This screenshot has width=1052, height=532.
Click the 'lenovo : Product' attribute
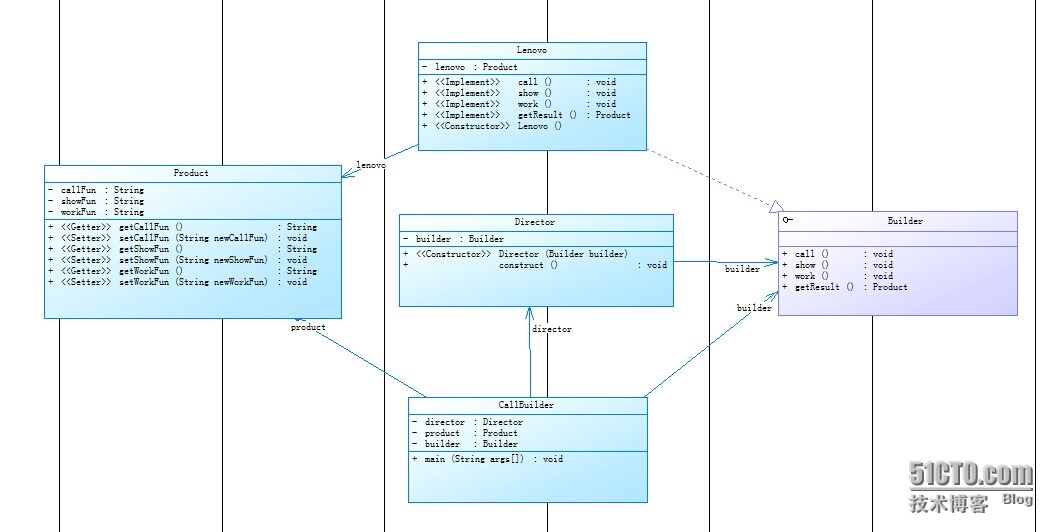[x=470, y=67]
